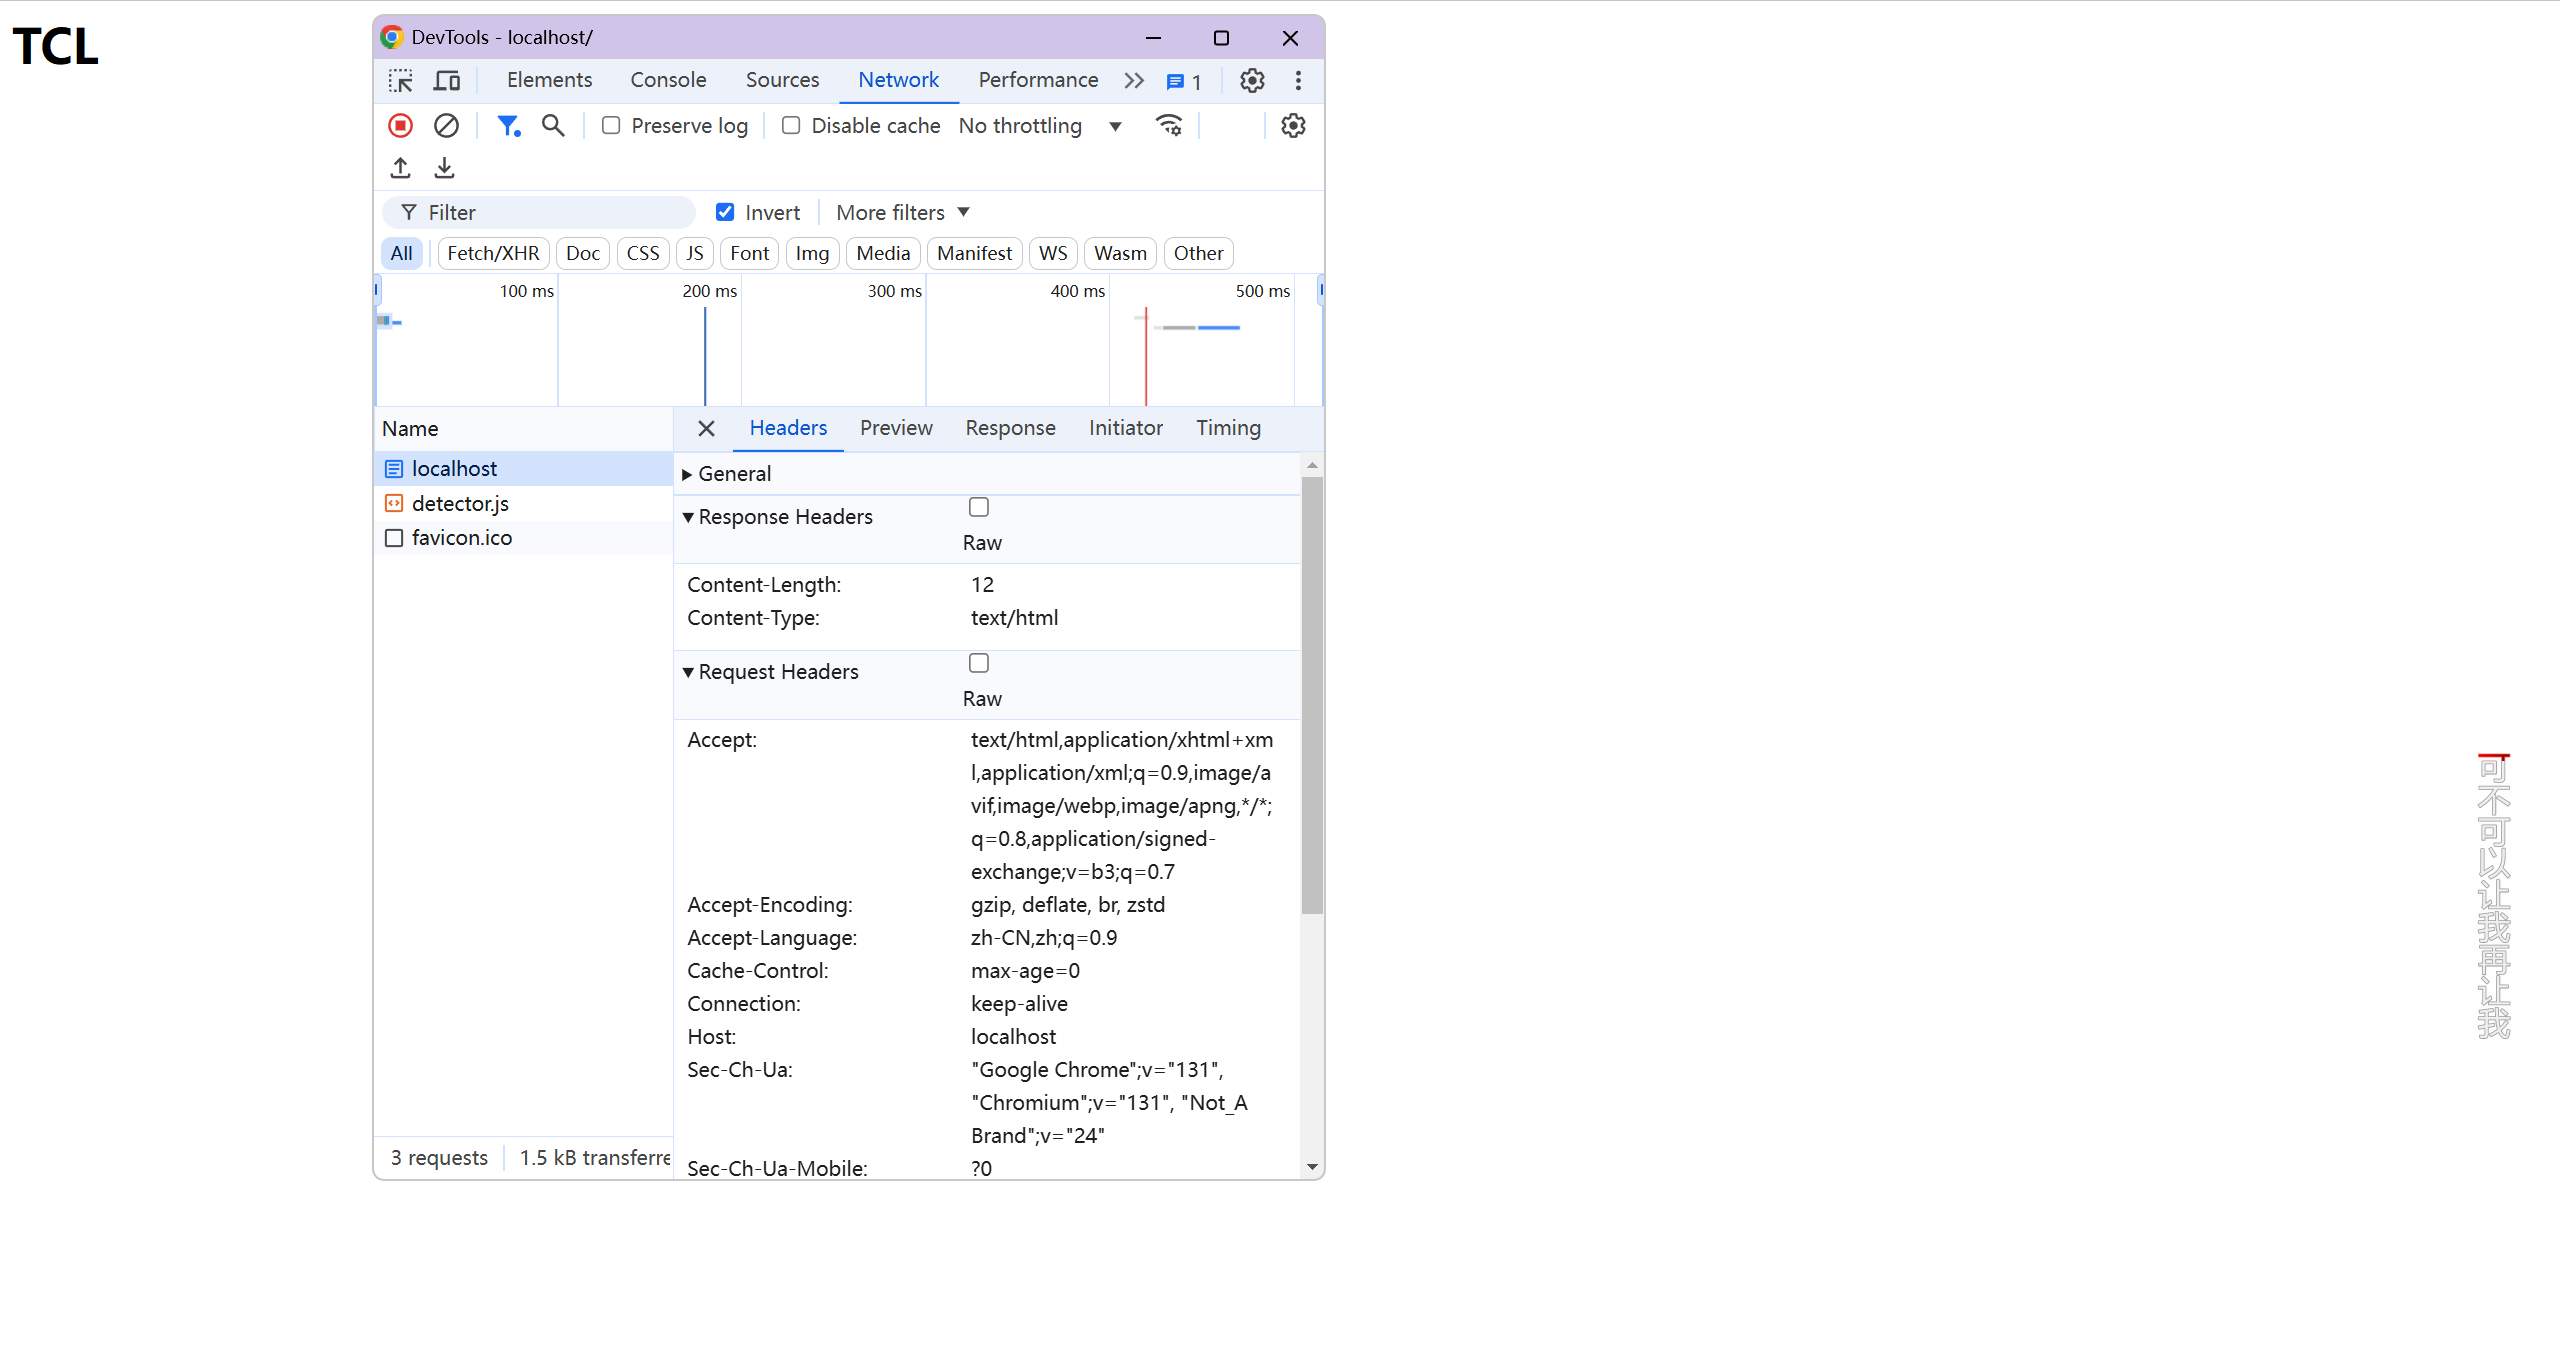Click the Name column header
Screen dimensions: 2560x1347
point(524,429)
